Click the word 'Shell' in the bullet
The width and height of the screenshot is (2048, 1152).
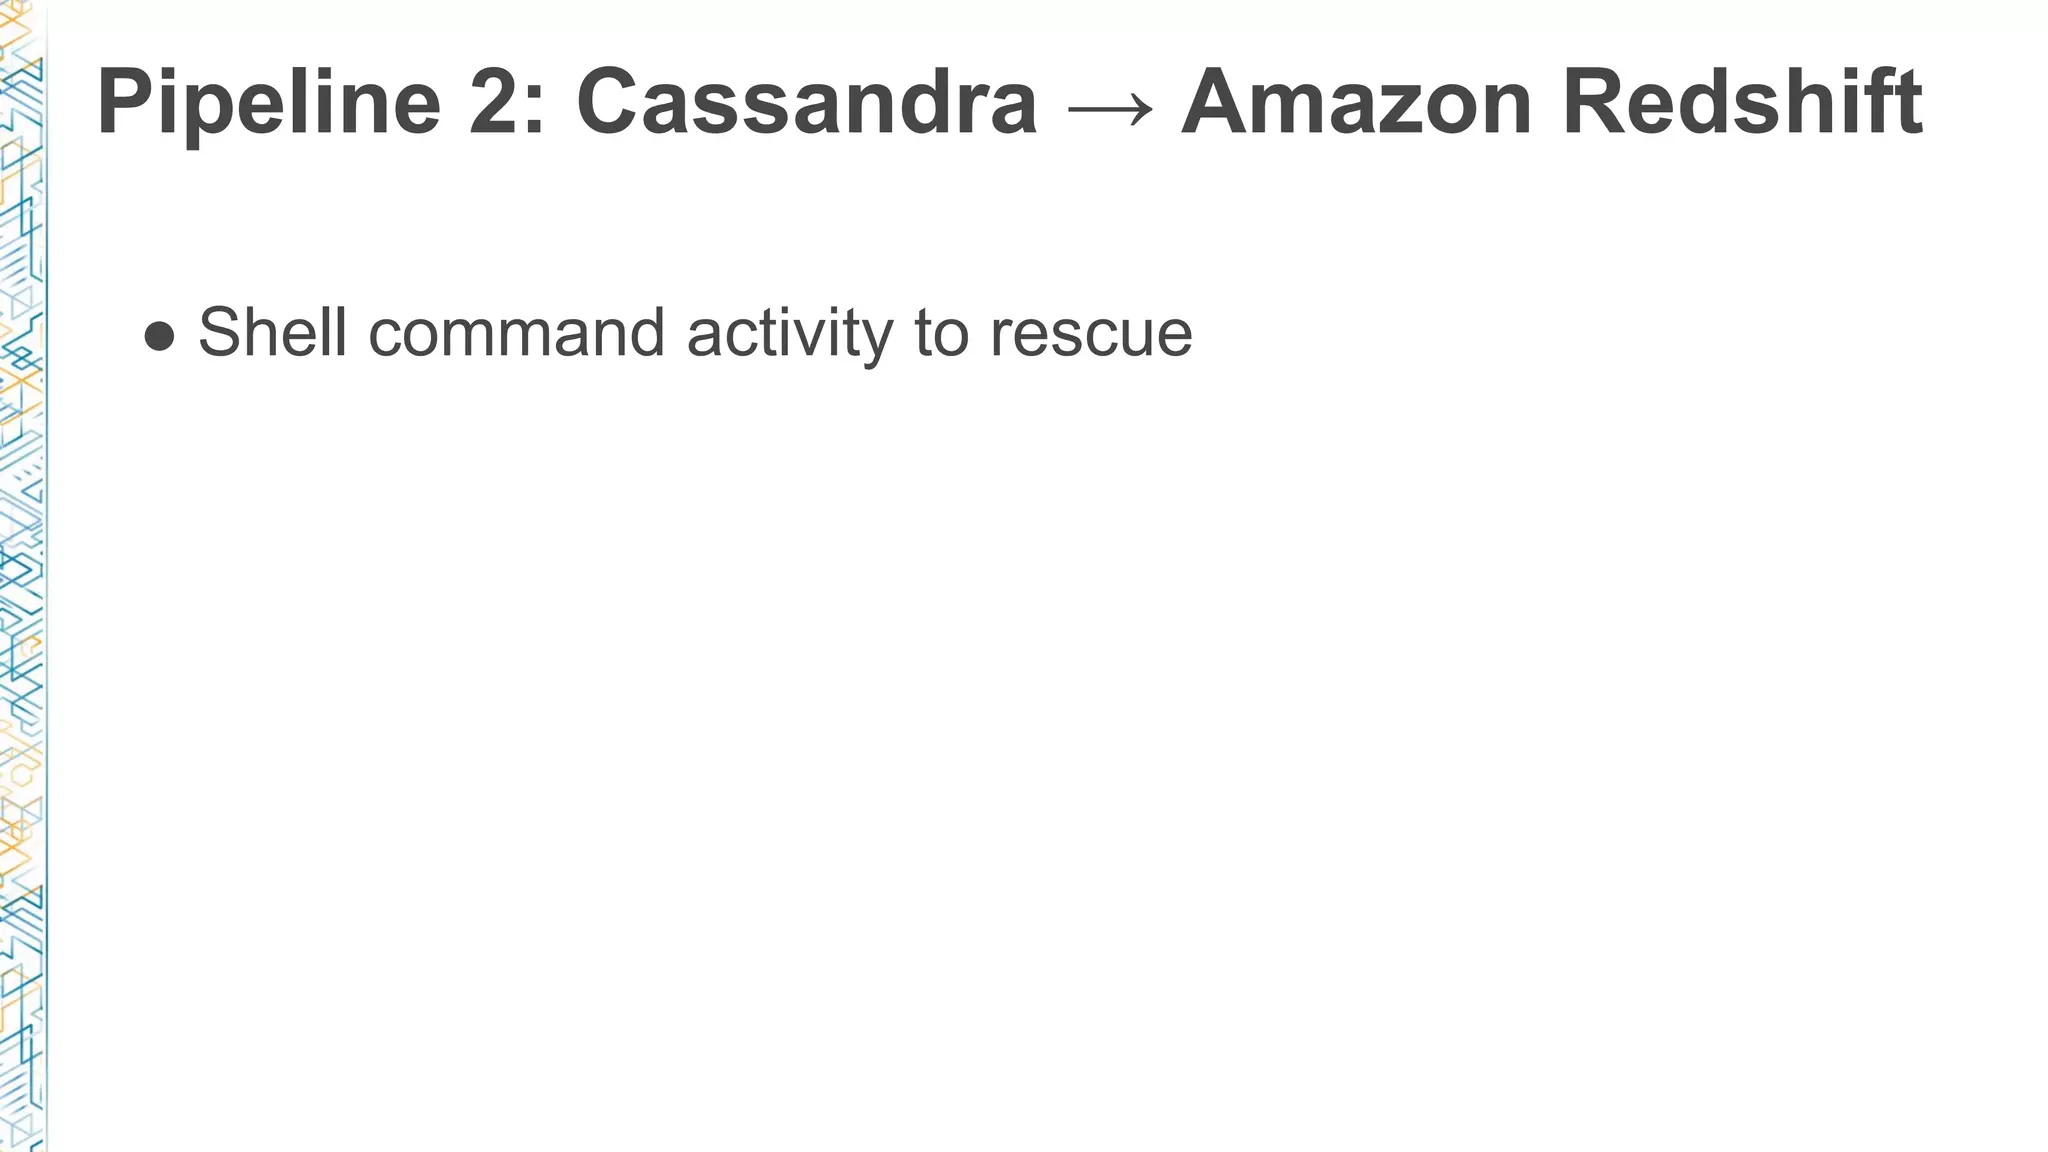[273, 332]
